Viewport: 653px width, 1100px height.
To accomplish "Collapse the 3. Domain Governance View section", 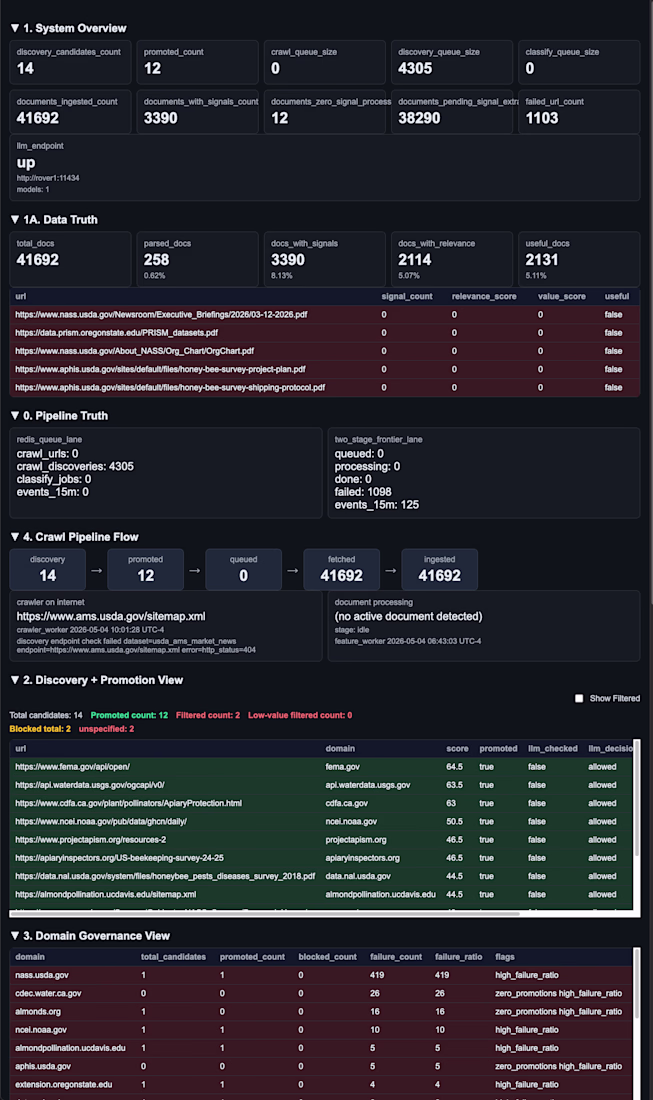I will [90, 936].
